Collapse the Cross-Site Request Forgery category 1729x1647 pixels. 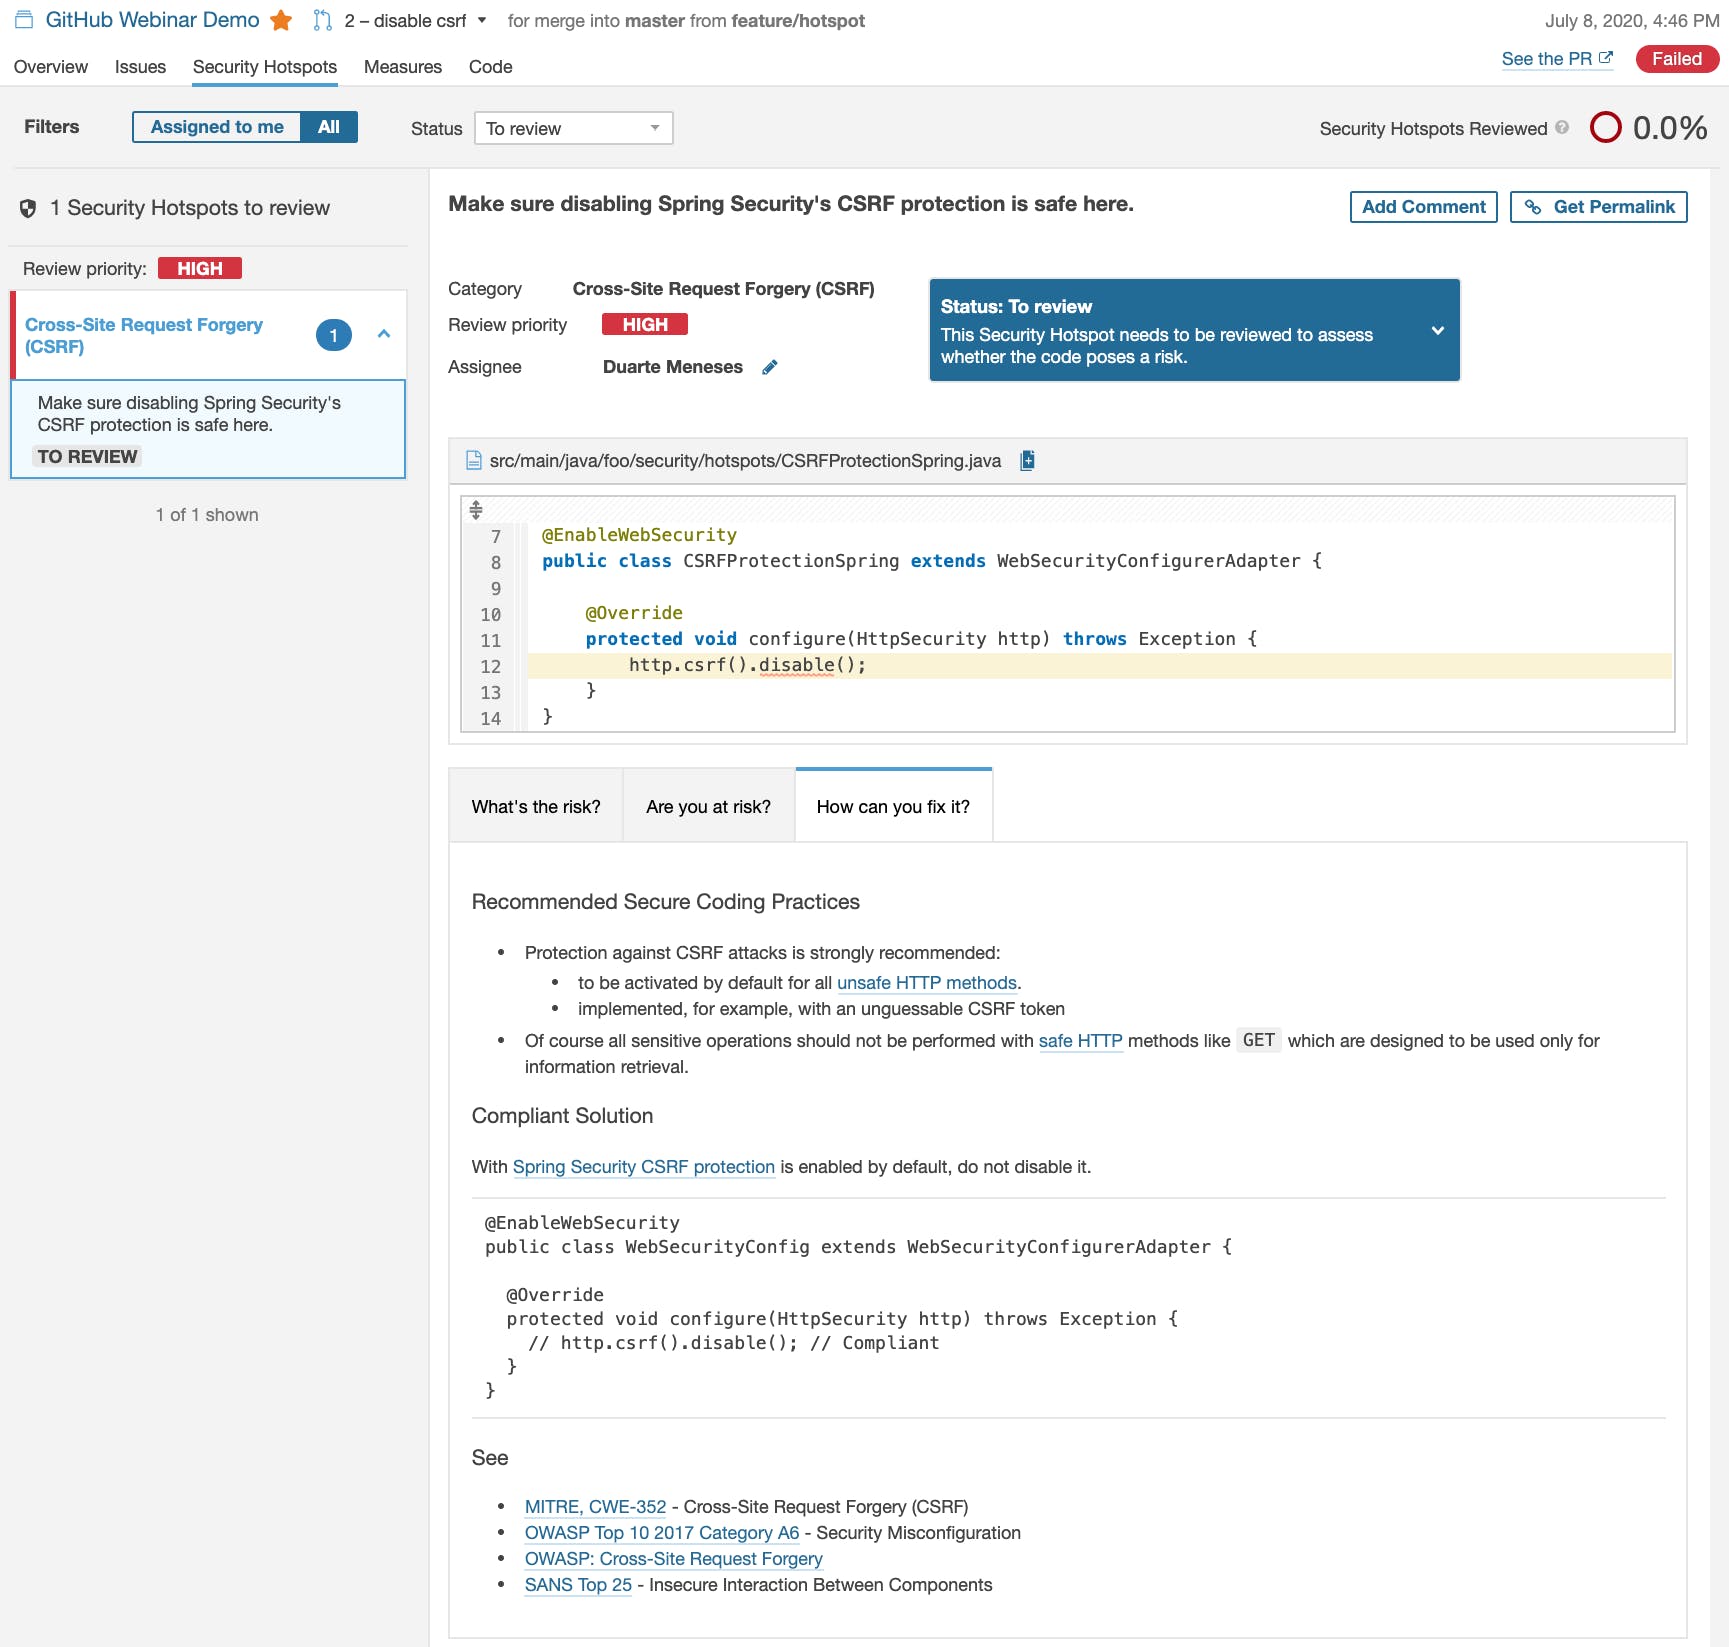pos(384,335)
